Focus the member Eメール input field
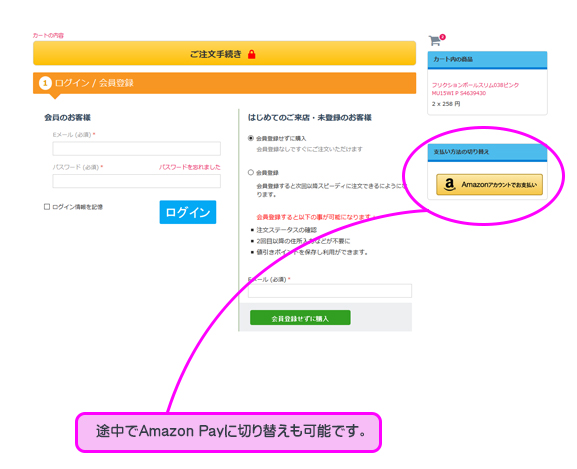This screenshot has height=469, width=577. (137, 149)
